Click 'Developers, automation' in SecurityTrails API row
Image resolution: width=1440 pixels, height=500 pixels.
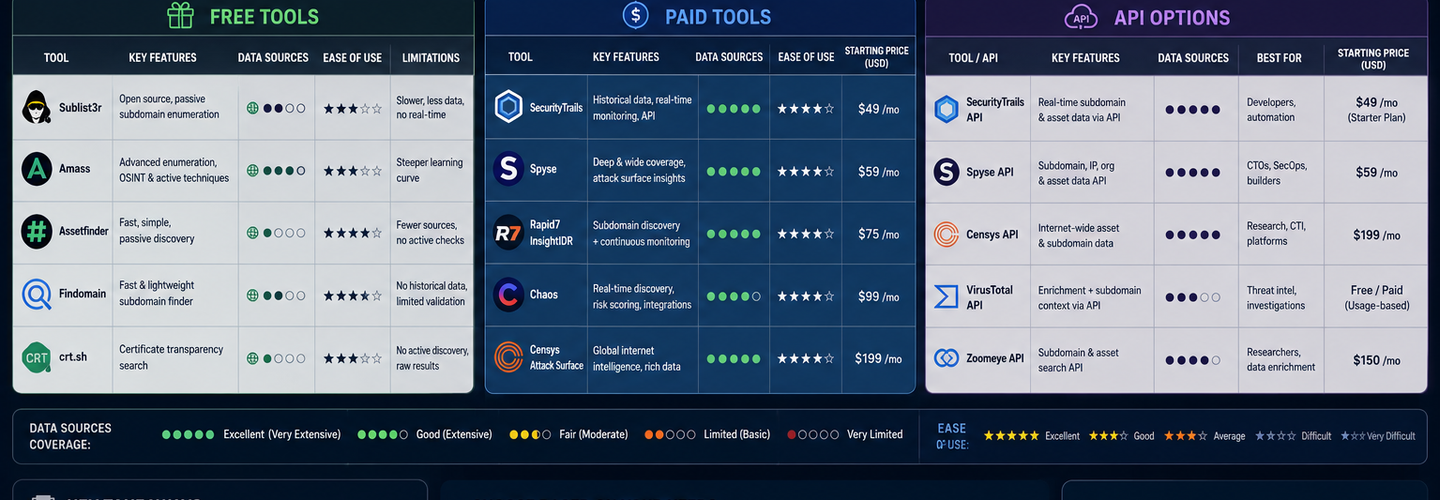(1271, 109)
